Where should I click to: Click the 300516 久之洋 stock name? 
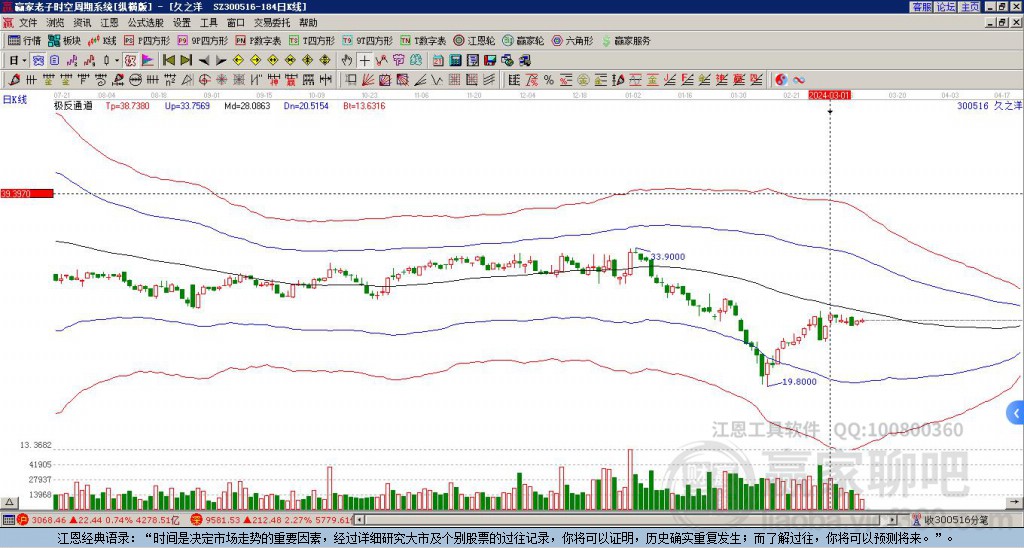pos(988,105)
